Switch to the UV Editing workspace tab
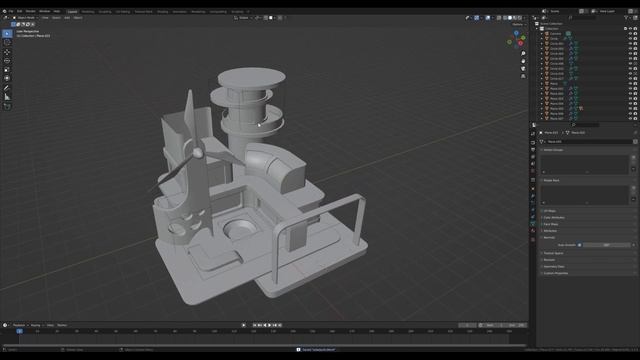Viewport: 640px width, 360px height. [x=122, y=11]
